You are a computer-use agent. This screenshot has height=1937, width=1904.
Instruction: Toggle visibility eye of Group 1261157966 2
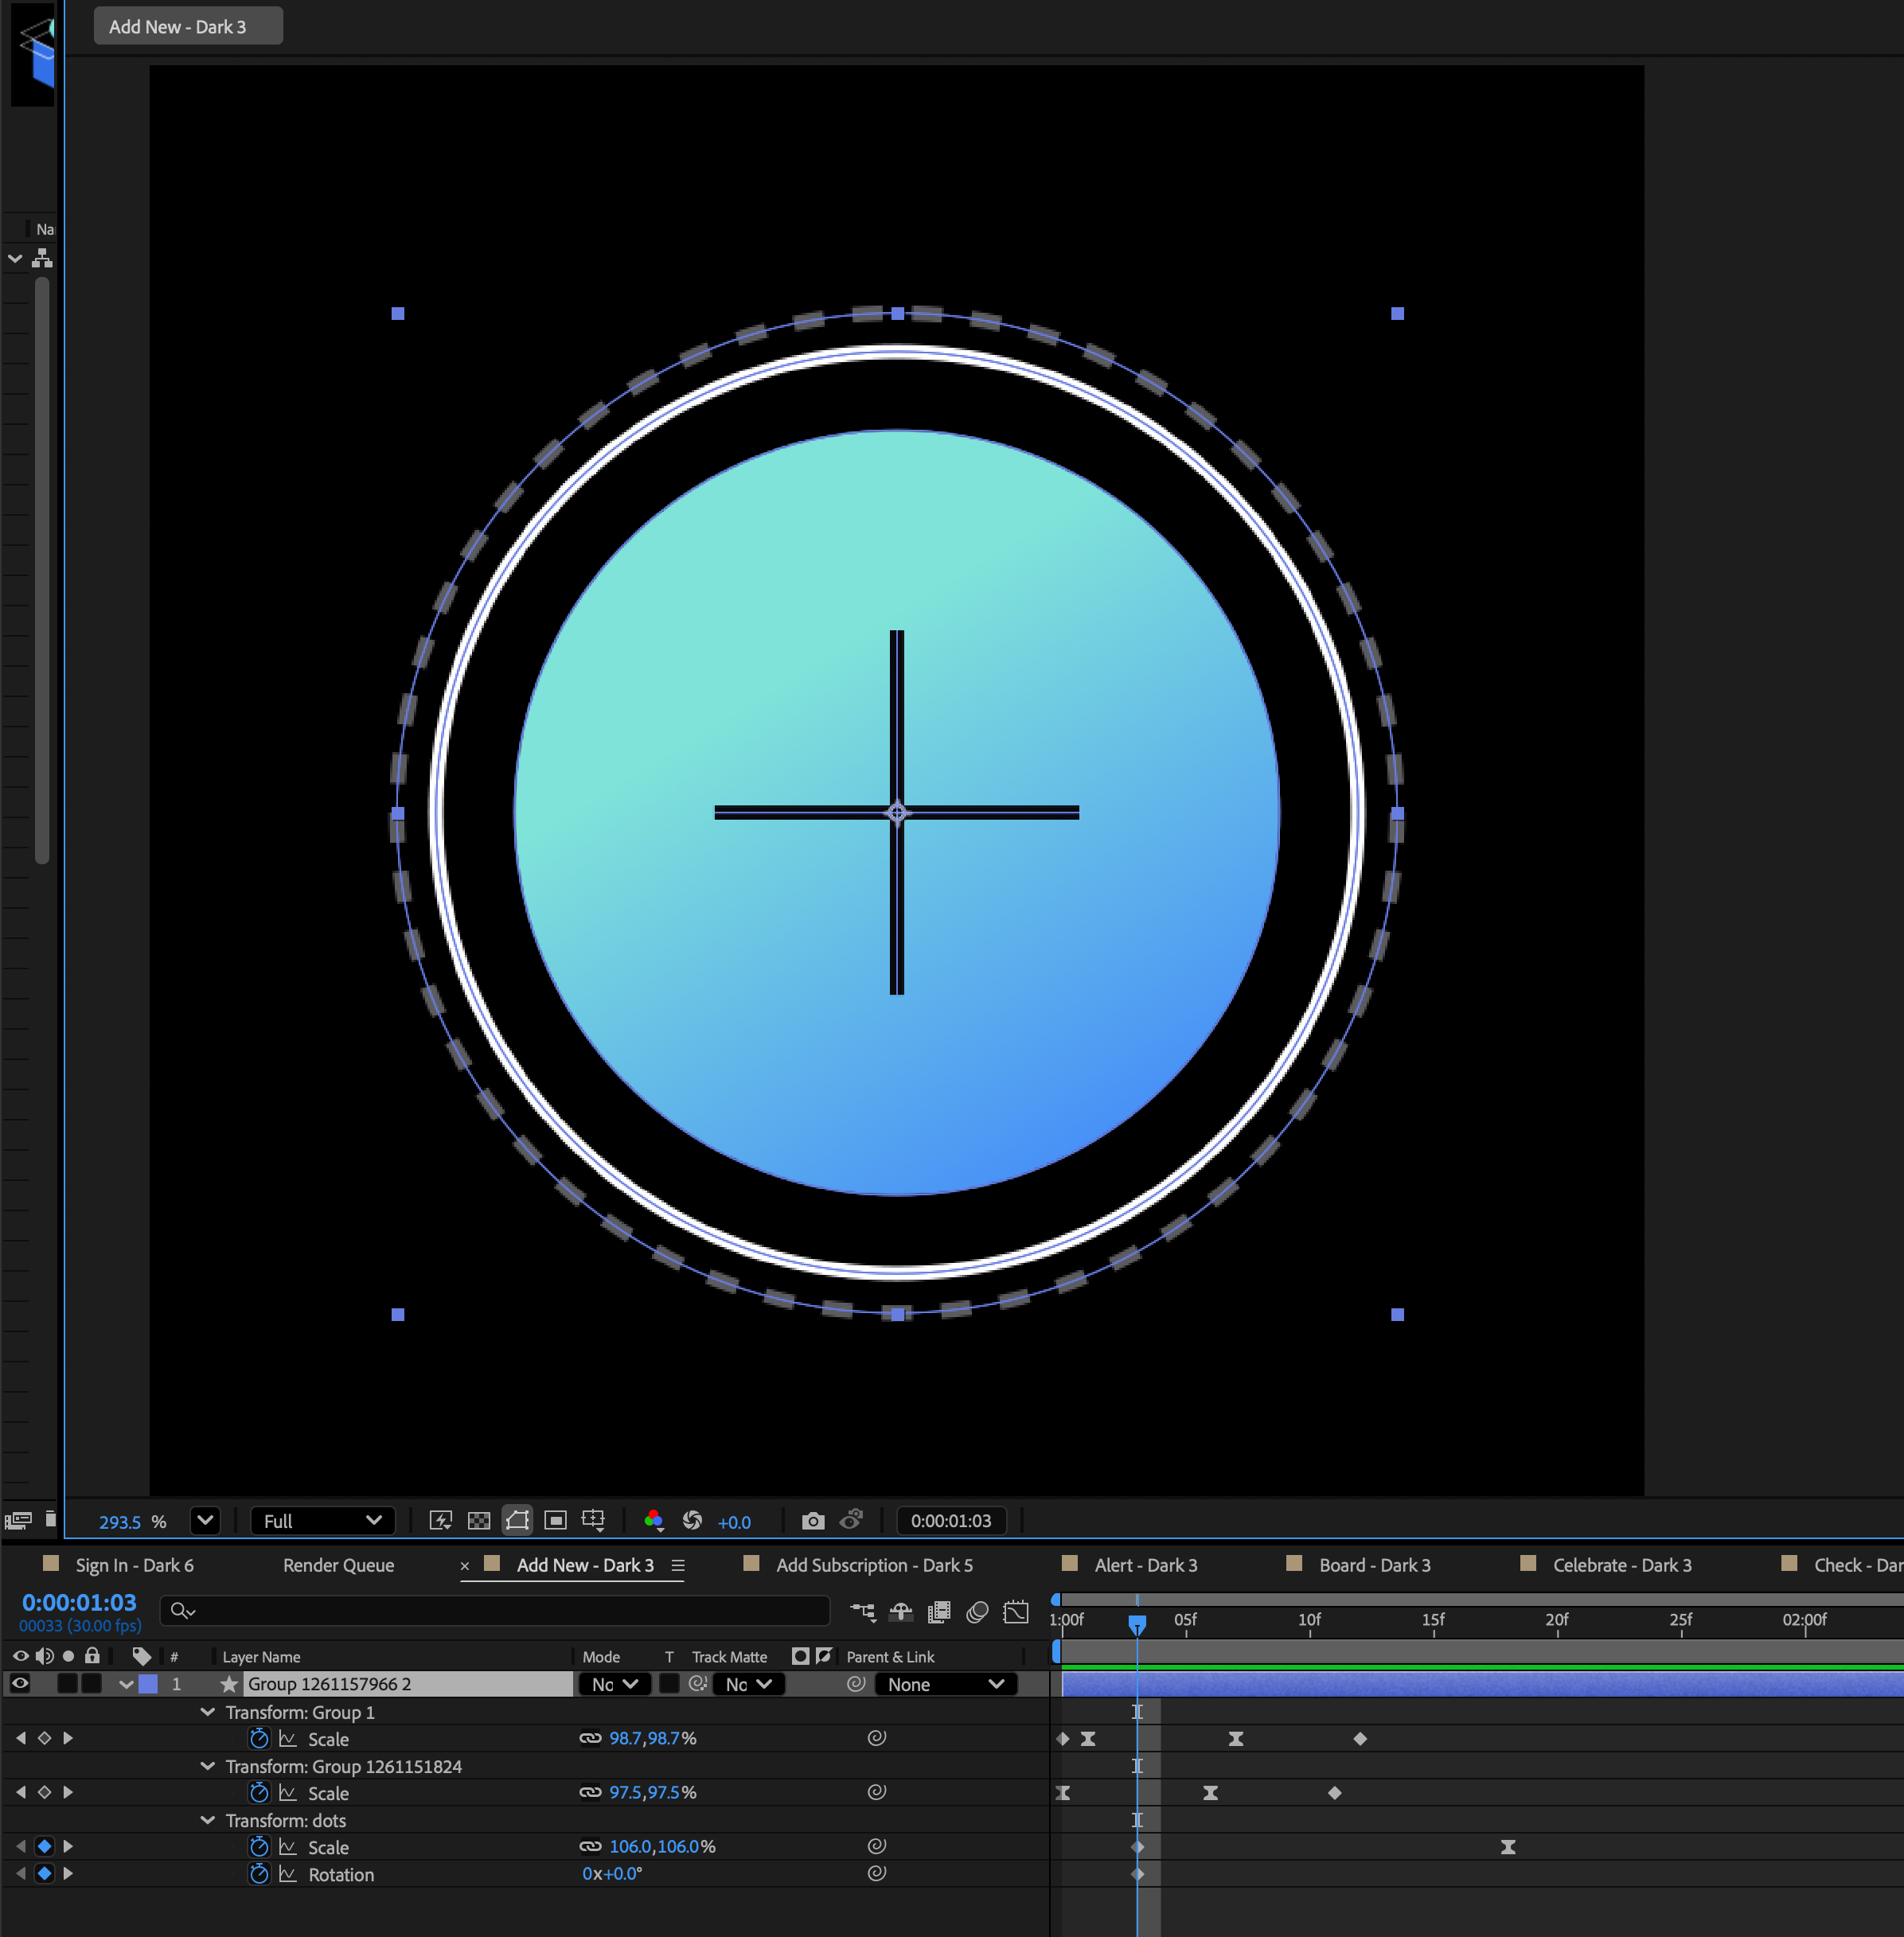click(x=20, y=1684)
